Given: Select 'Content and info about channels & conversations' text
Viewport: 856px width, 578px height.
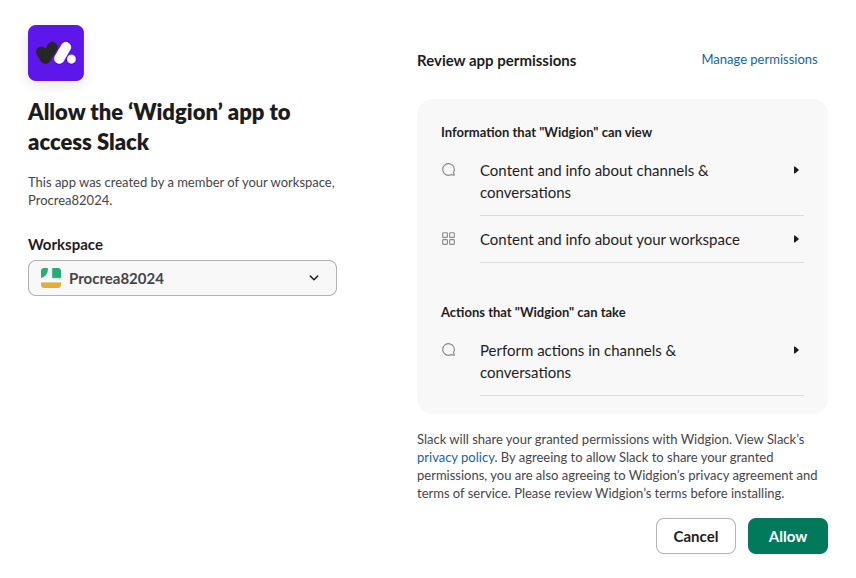Looking at the screenshot, I should (594, 181).
